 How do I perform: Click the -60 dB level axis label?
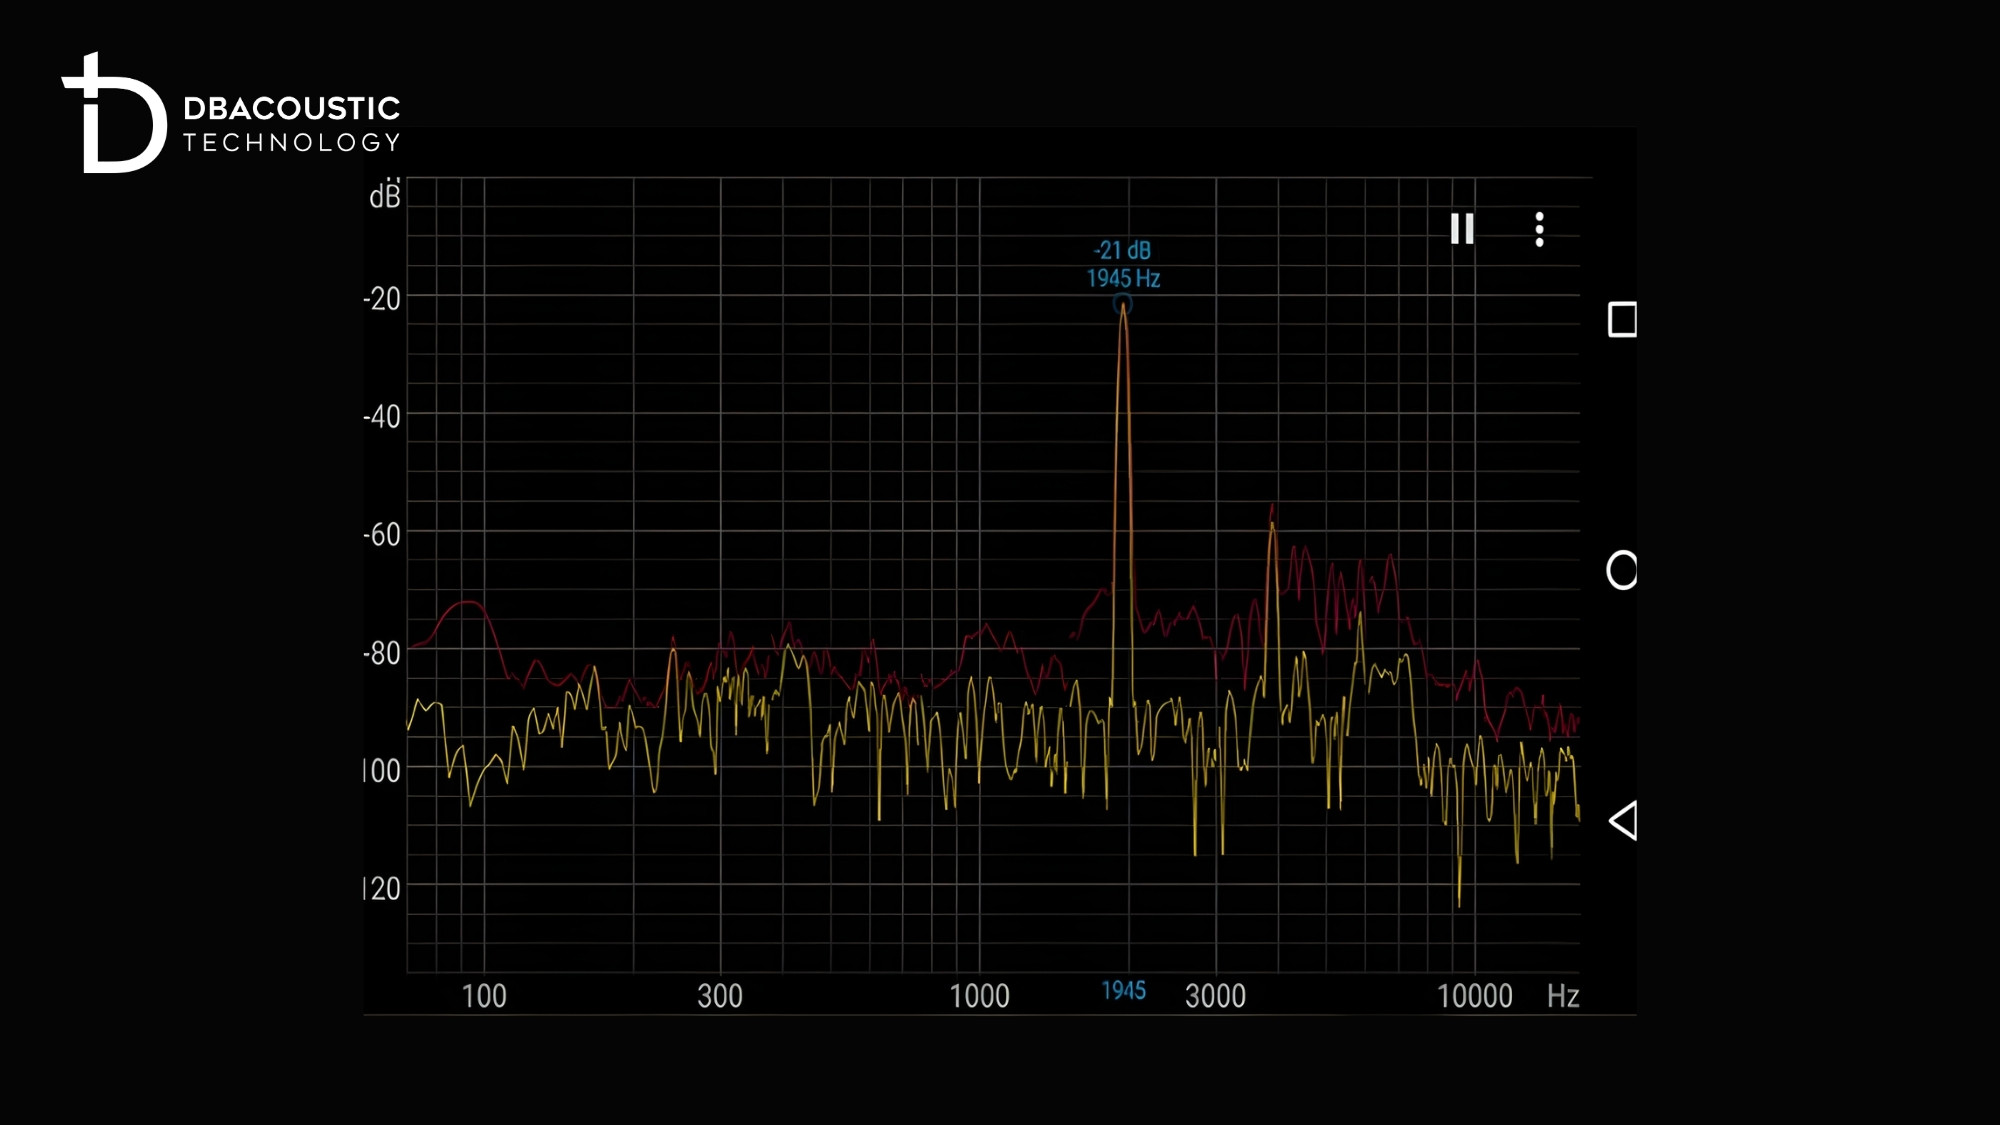pos(381,534)
